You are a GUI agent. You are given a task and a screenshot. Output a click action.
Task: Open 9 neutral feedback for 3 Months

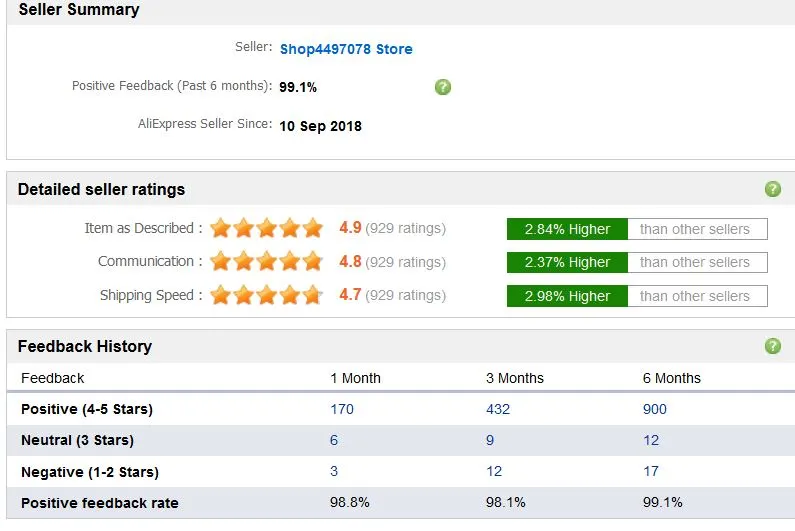click(490, 440)
